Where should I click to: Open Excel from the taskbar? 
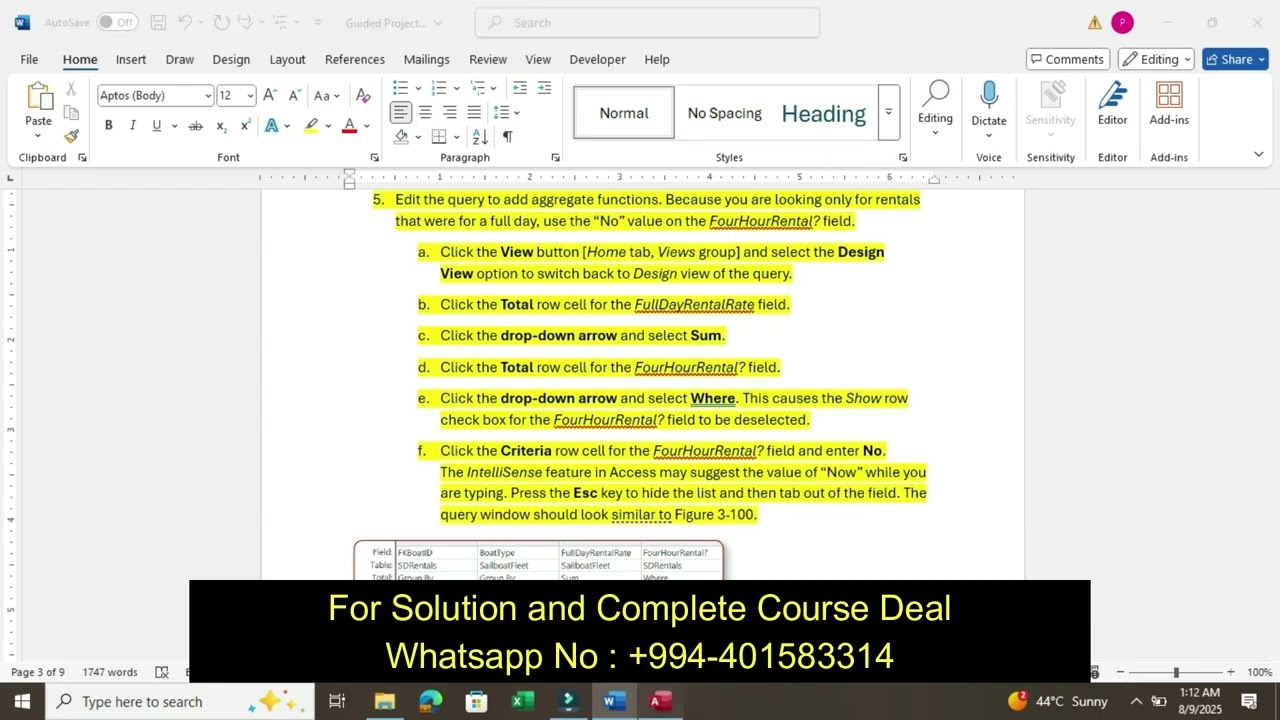pos(523,701)
